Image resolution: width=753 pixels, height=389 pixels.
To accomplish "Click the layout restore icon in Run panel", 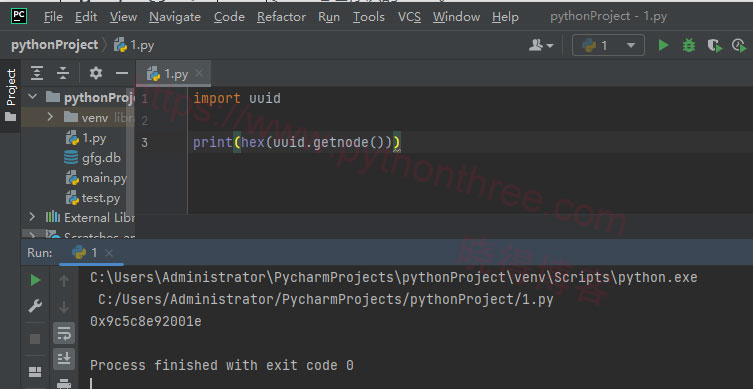I will [x=35, y=372].
